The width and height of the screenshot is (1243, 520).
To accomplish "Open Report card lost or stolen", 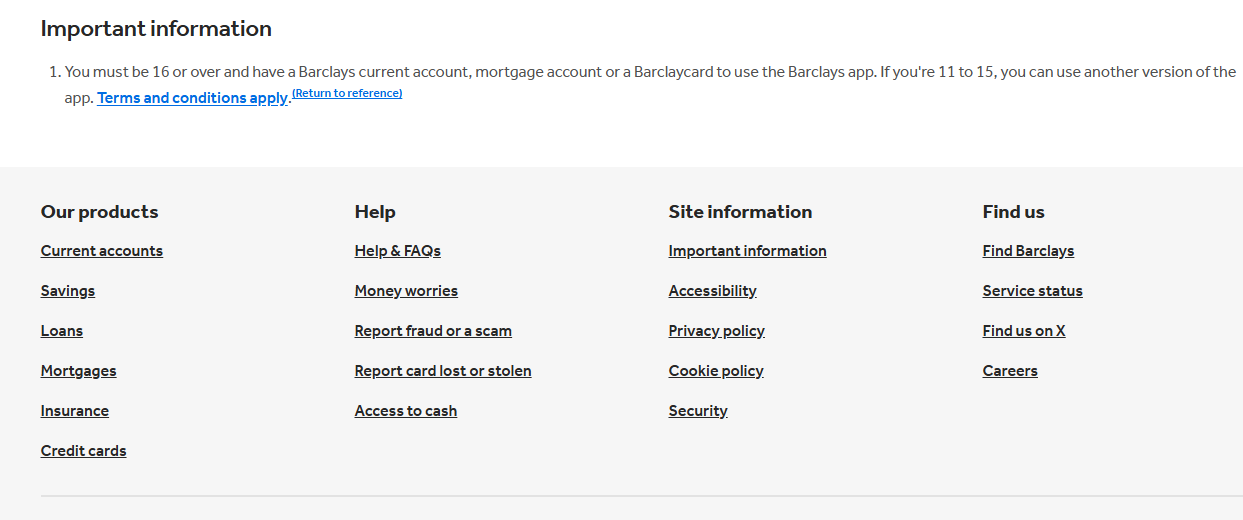I will 443,371.
